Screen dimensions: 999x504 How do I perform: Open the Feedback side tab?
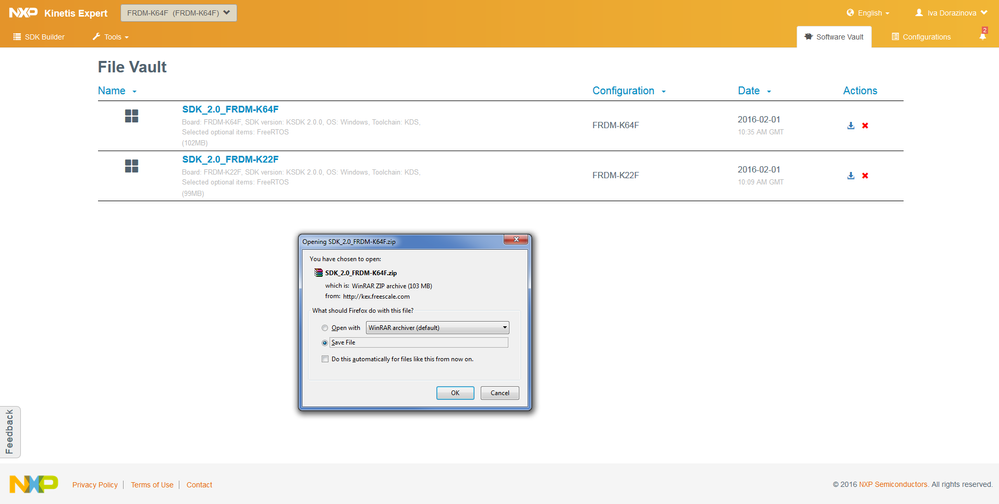(x=10, y=431)
